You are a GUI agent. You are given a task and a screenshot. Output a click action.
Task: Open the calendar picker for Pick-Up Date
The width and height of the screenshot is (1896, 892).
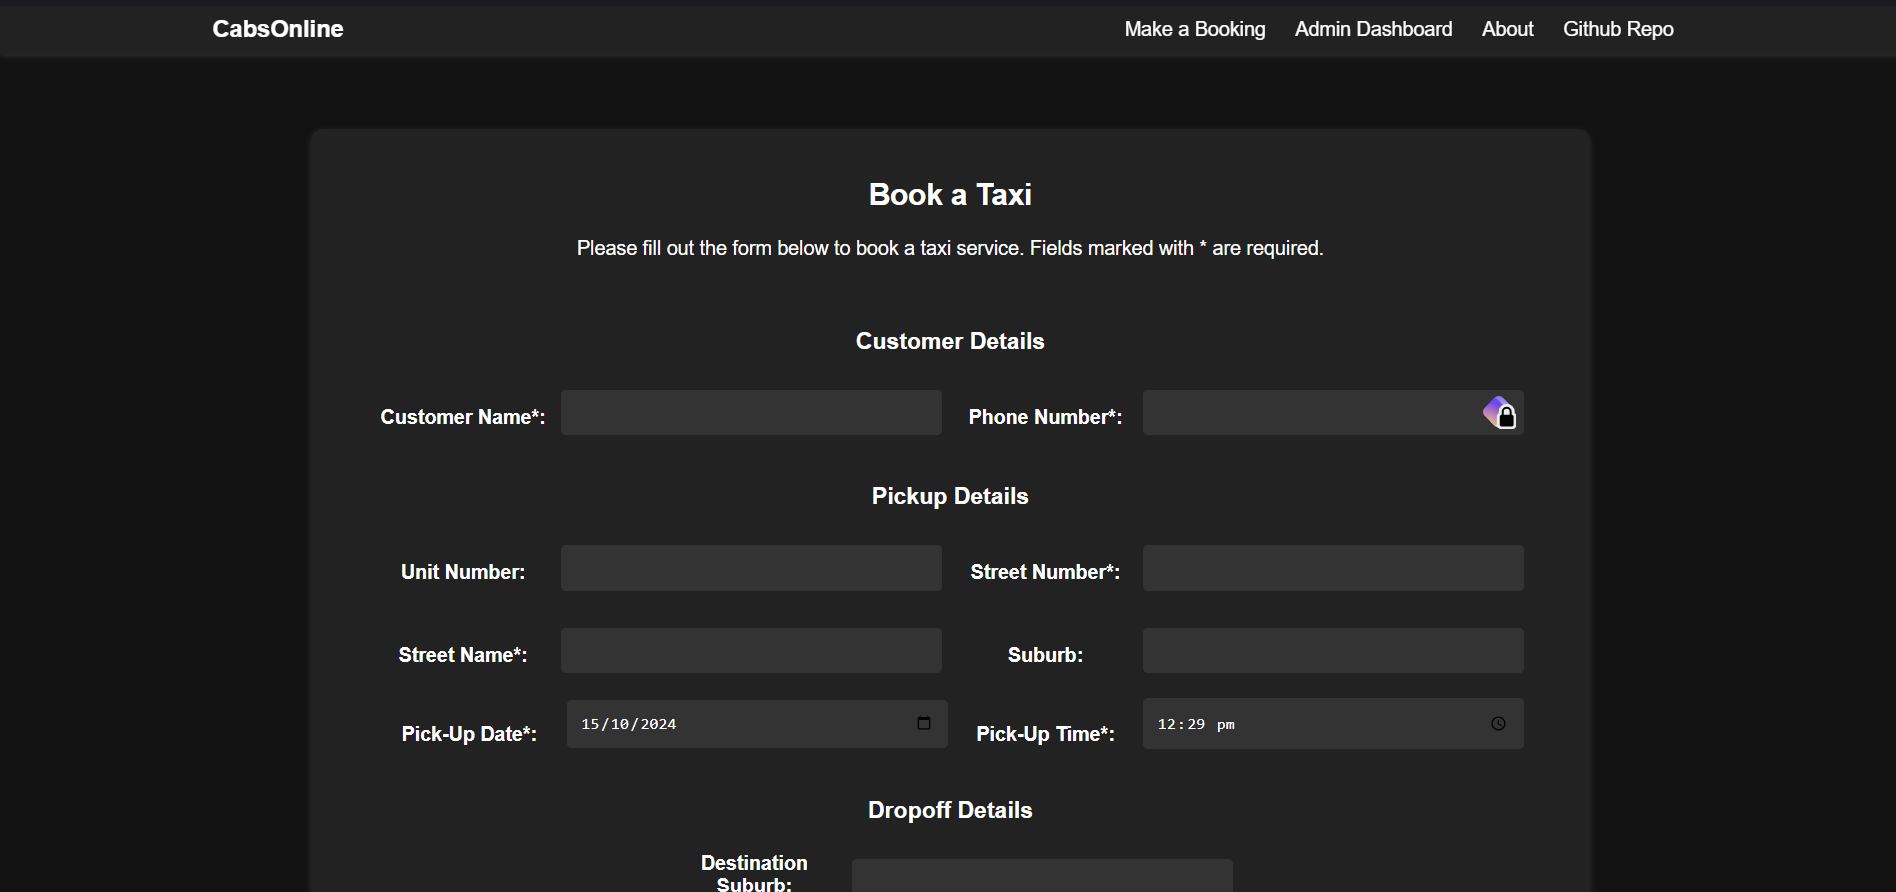[x=923, y=723]
